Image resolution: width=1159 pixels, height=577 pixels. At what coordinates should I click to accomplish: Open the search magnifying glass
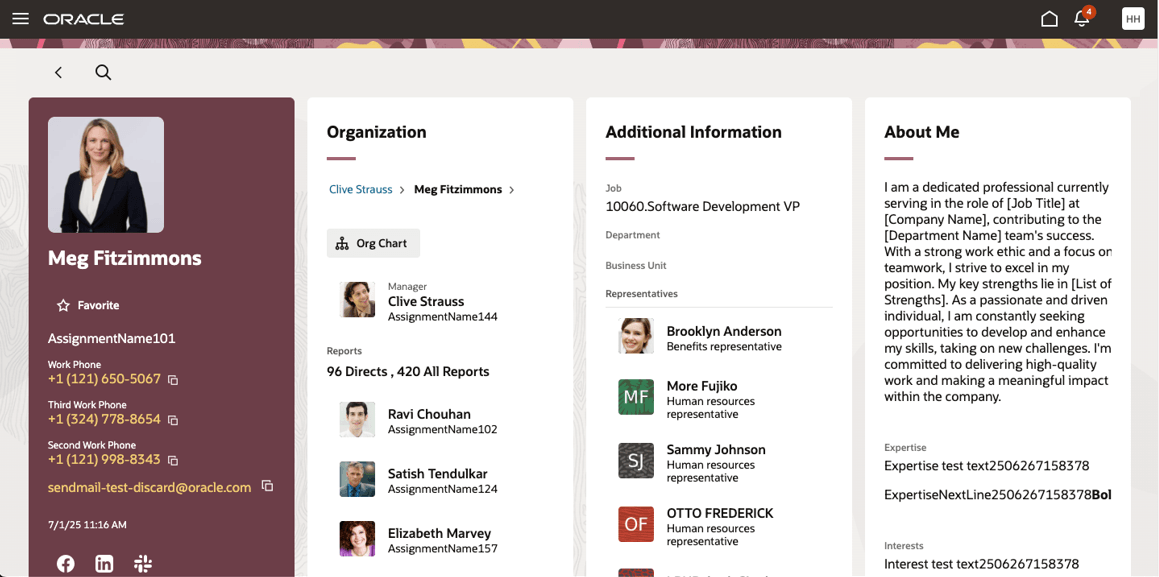pyautogui.click(x=103, y=72)
